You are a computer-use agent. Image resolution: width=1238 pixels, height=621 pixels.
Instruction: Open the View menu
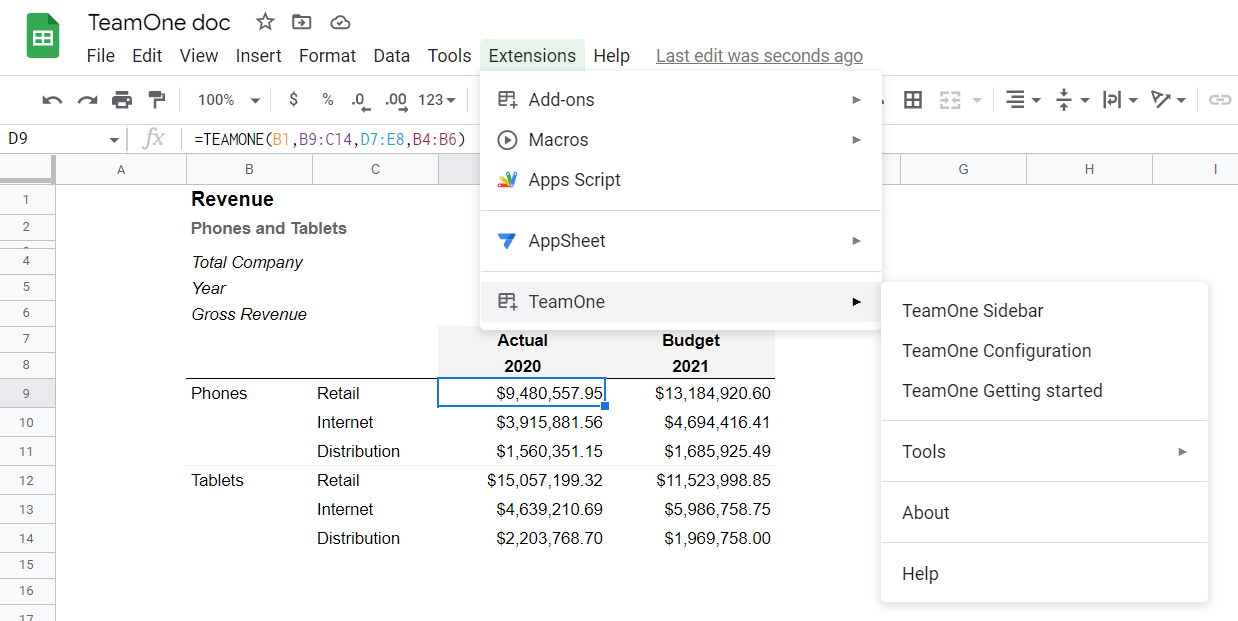point(199,56)
